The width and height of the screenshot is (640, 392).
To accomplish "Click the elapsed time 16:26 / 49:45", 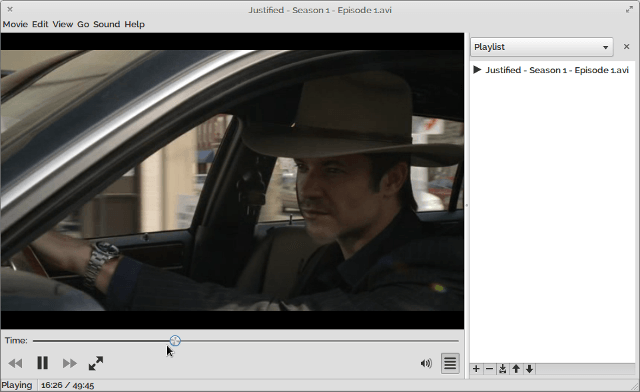I will [67, 385].
